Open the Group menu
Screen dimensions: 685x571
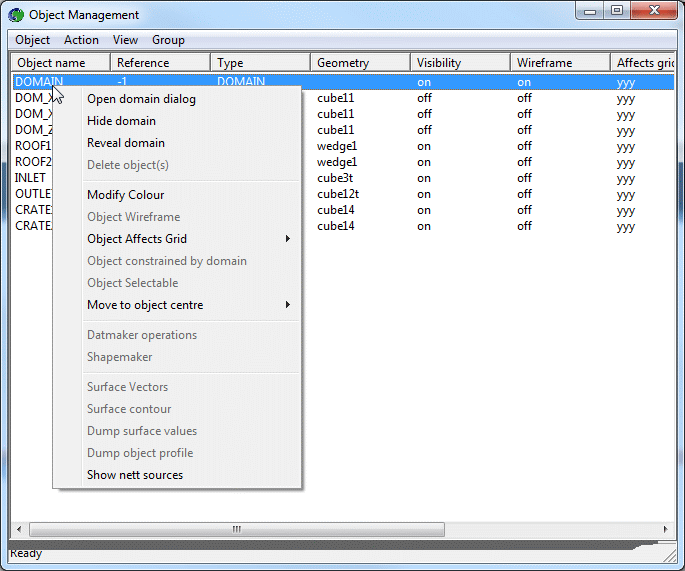point(168,40)
